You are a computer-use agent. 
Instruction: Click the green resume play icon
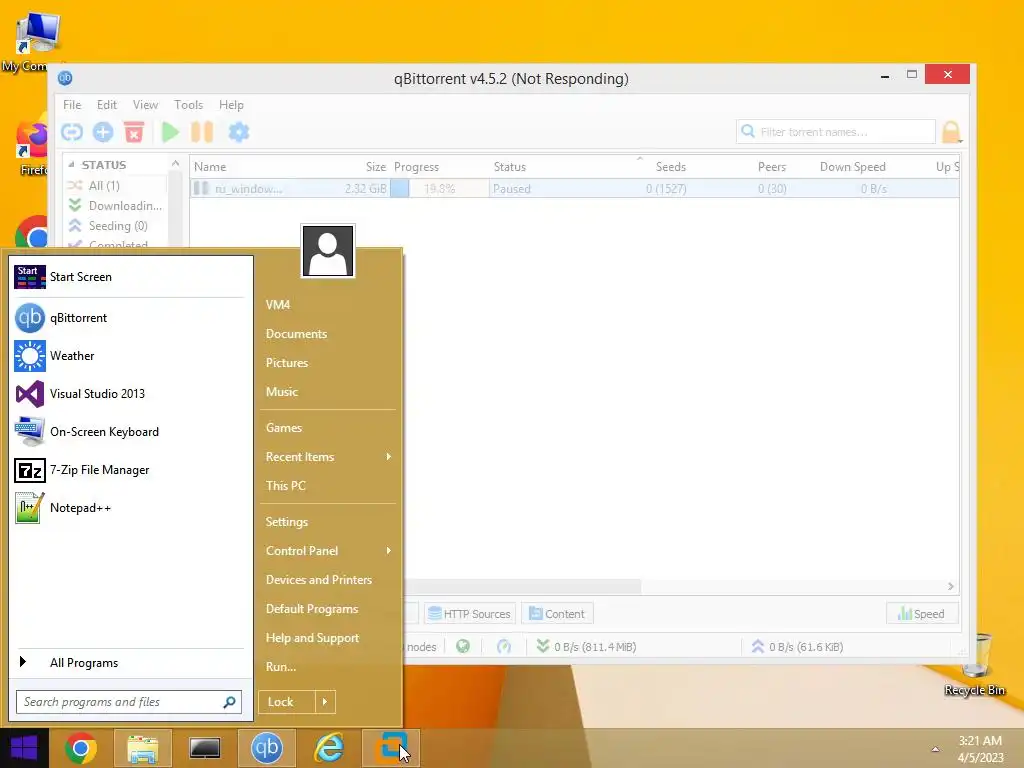click(170, 132)
